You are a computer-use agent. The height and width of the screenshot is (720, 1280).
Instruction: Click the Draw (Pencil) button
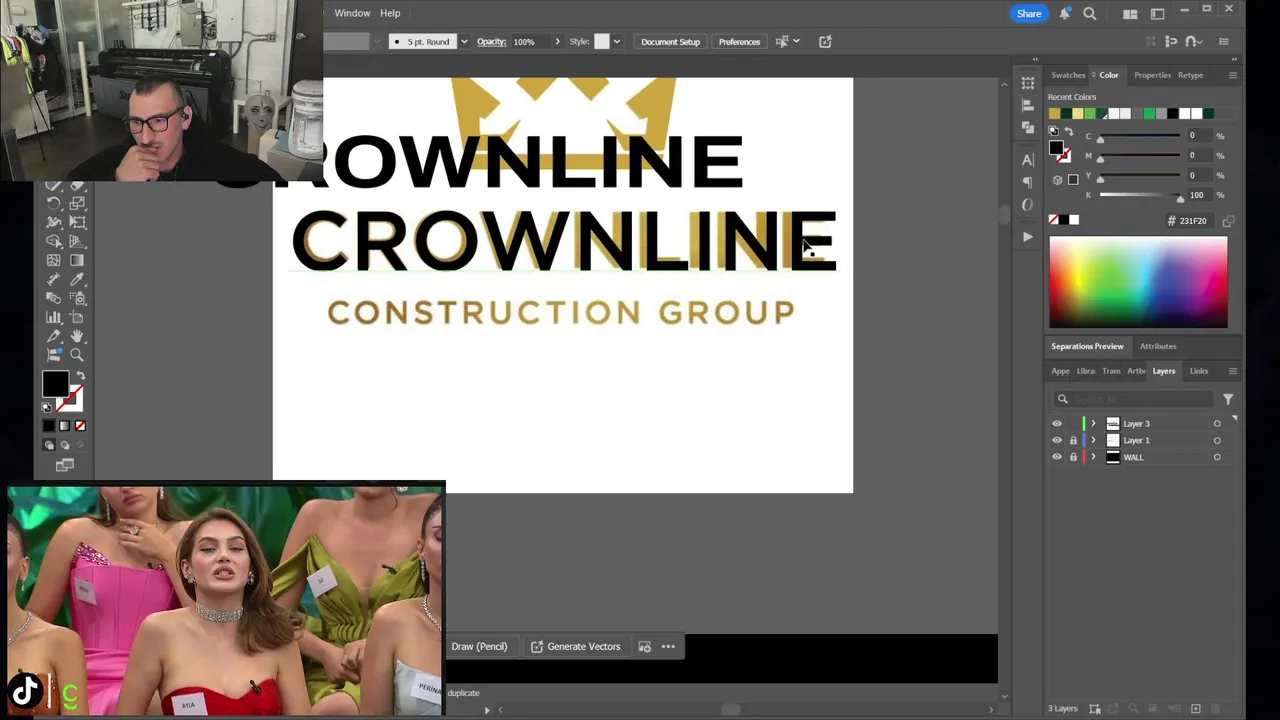[479, 647]
